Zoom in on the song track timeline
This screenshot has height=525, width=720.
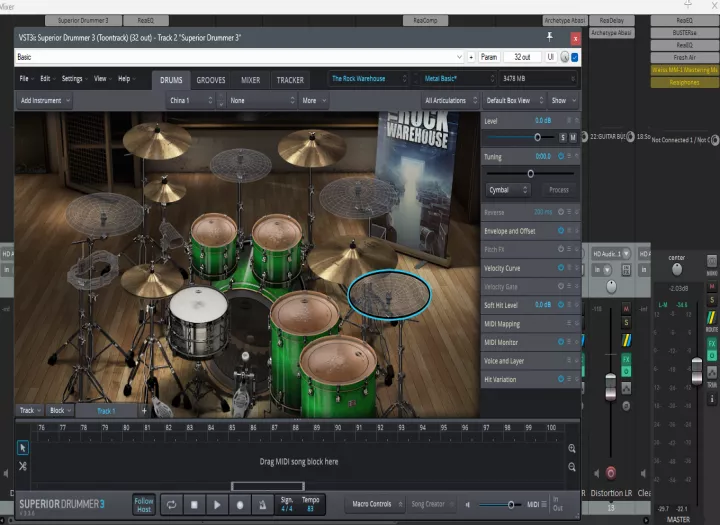click(572, 448)
